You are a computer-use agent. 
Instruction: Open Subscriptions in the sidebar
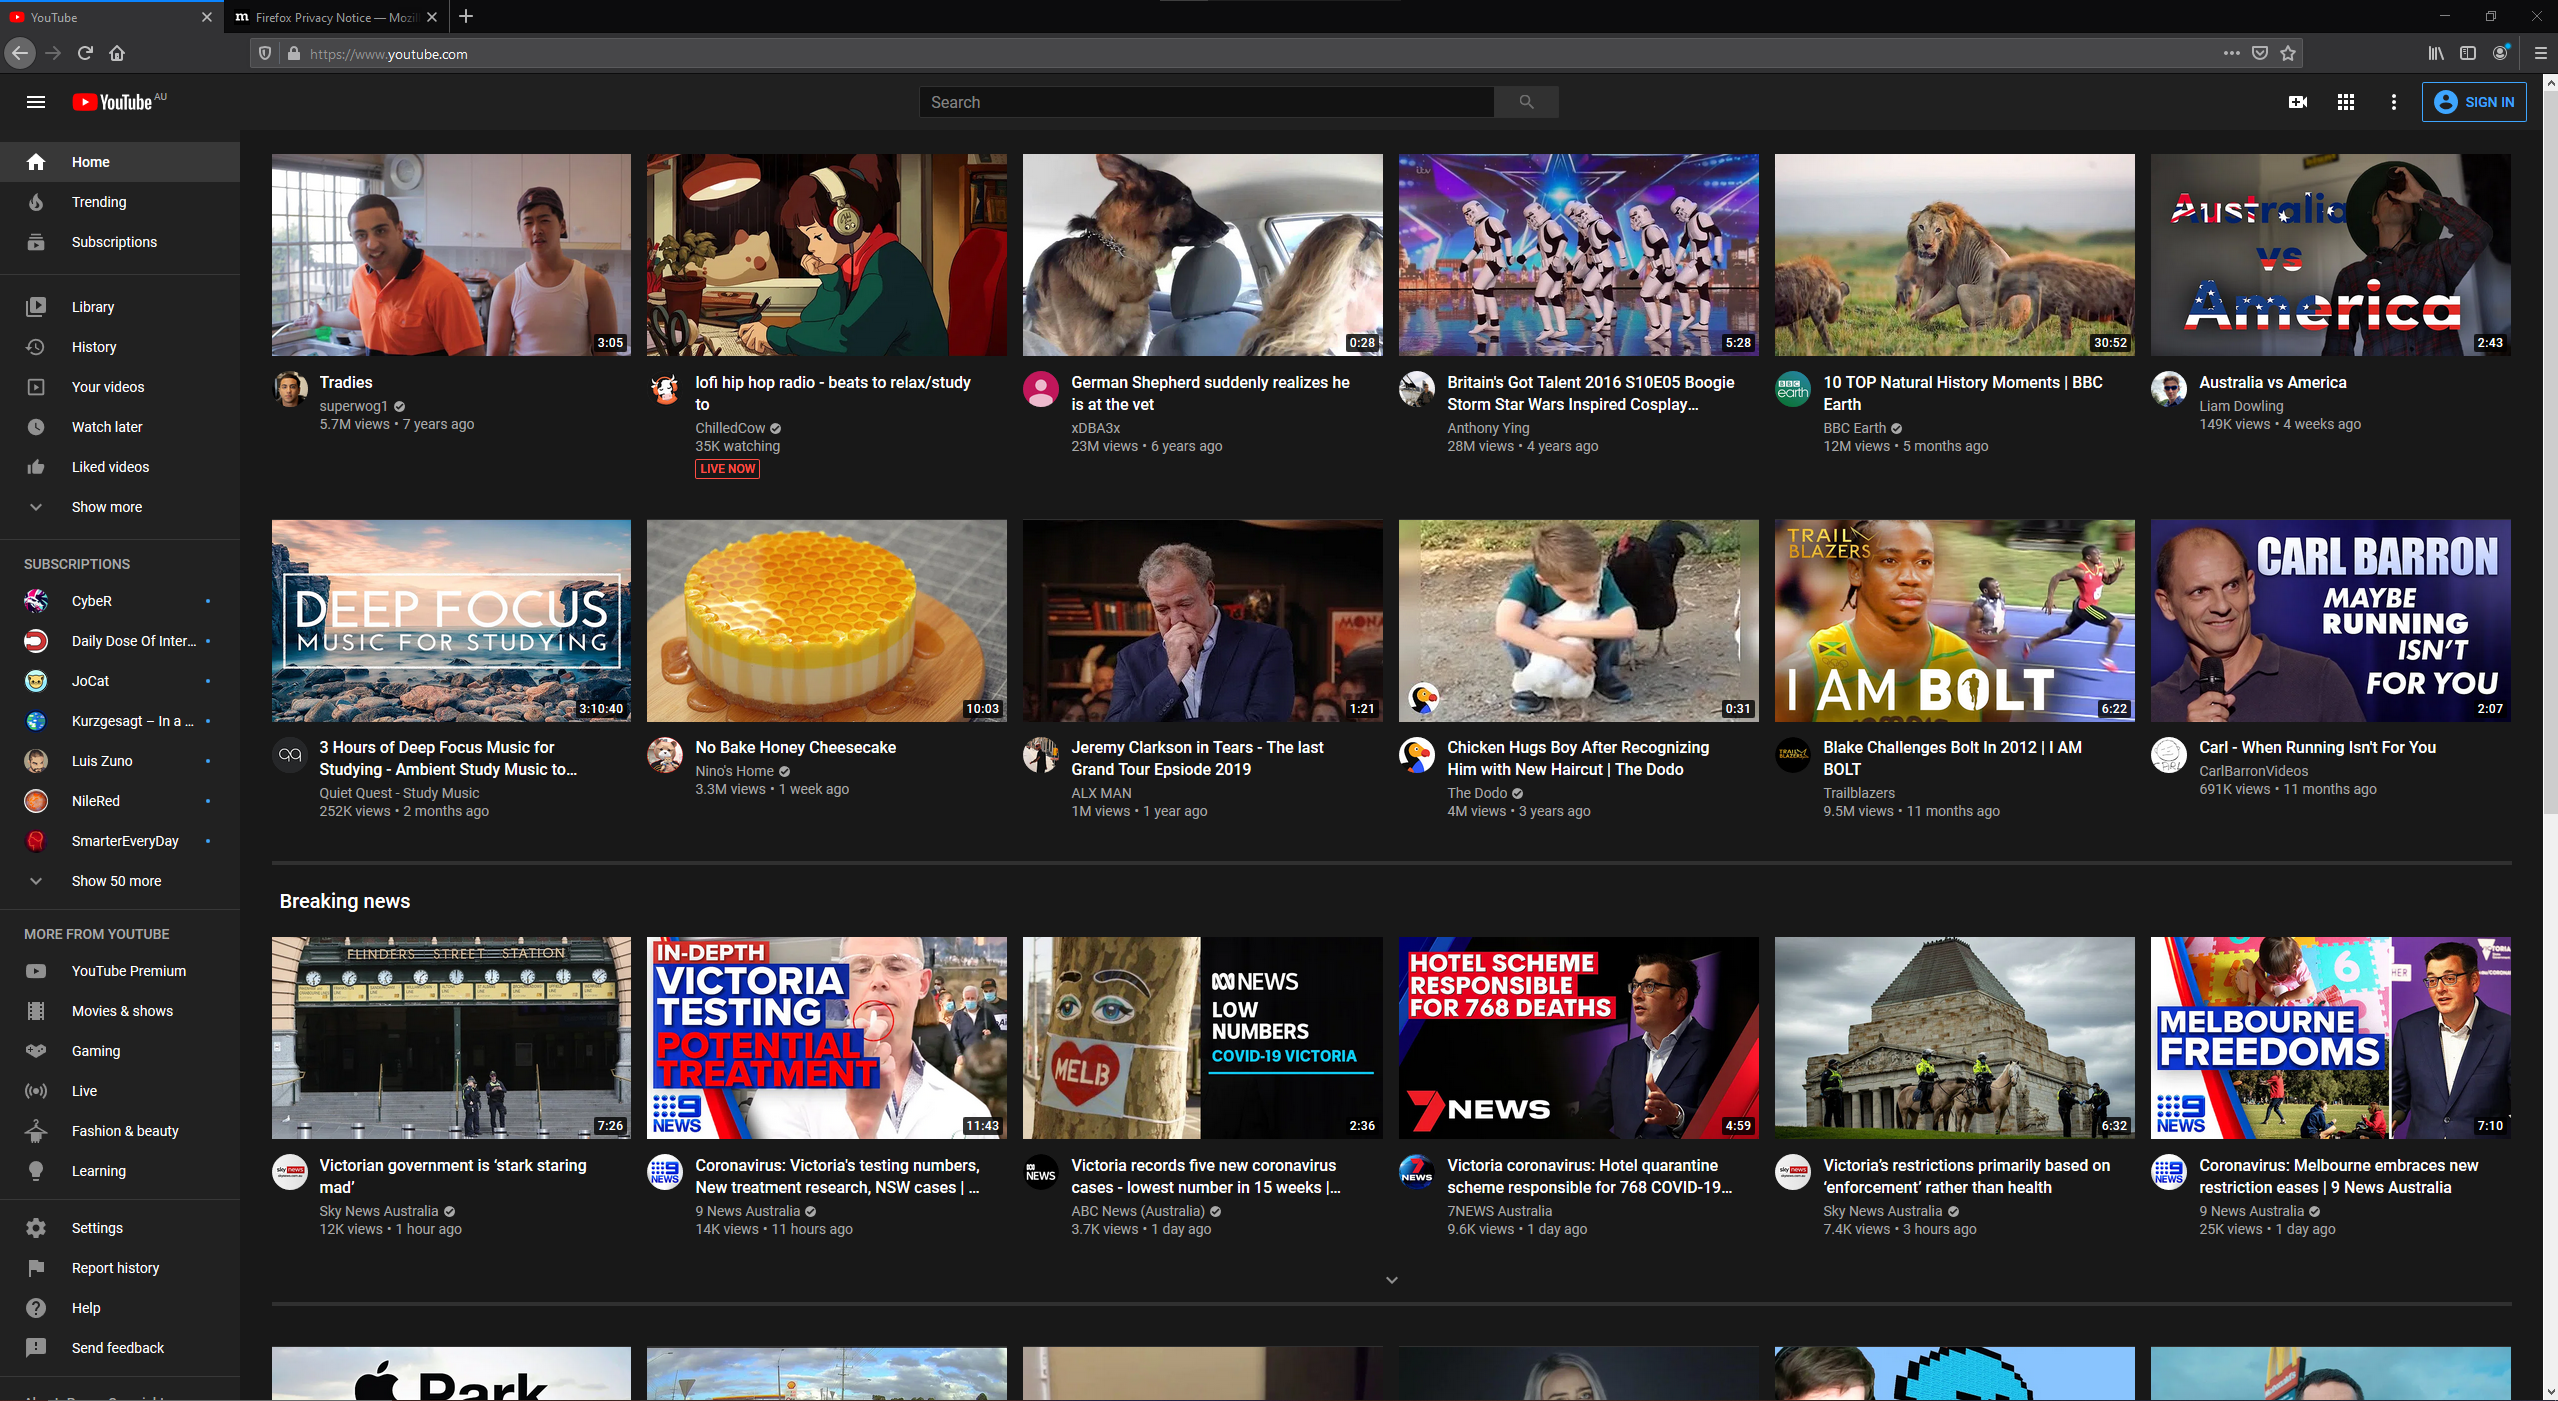(120, 242)
